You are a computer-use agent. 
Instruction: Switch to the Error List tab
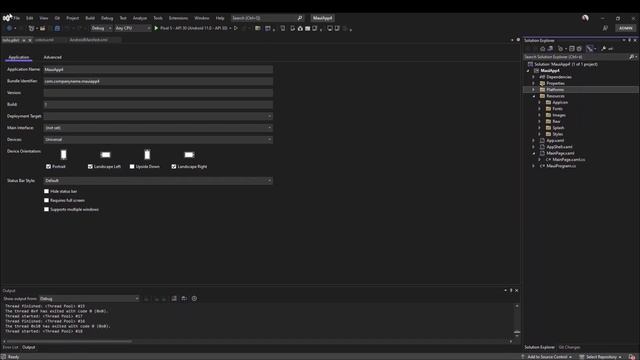10,347
